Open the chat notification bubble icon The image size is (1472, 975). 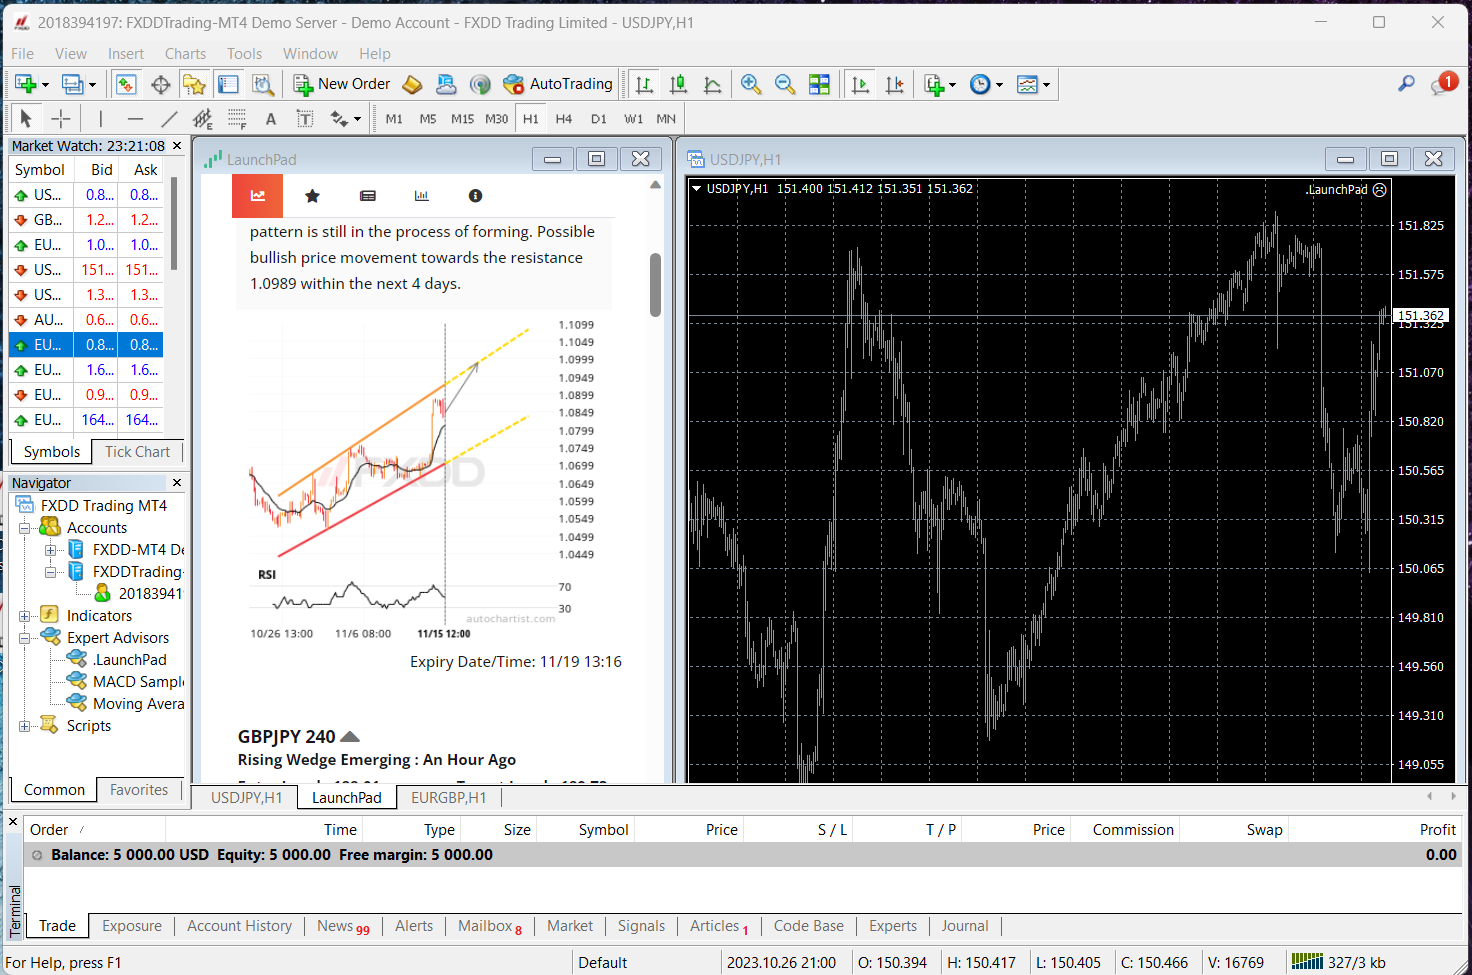click(x=1443, y=84)
